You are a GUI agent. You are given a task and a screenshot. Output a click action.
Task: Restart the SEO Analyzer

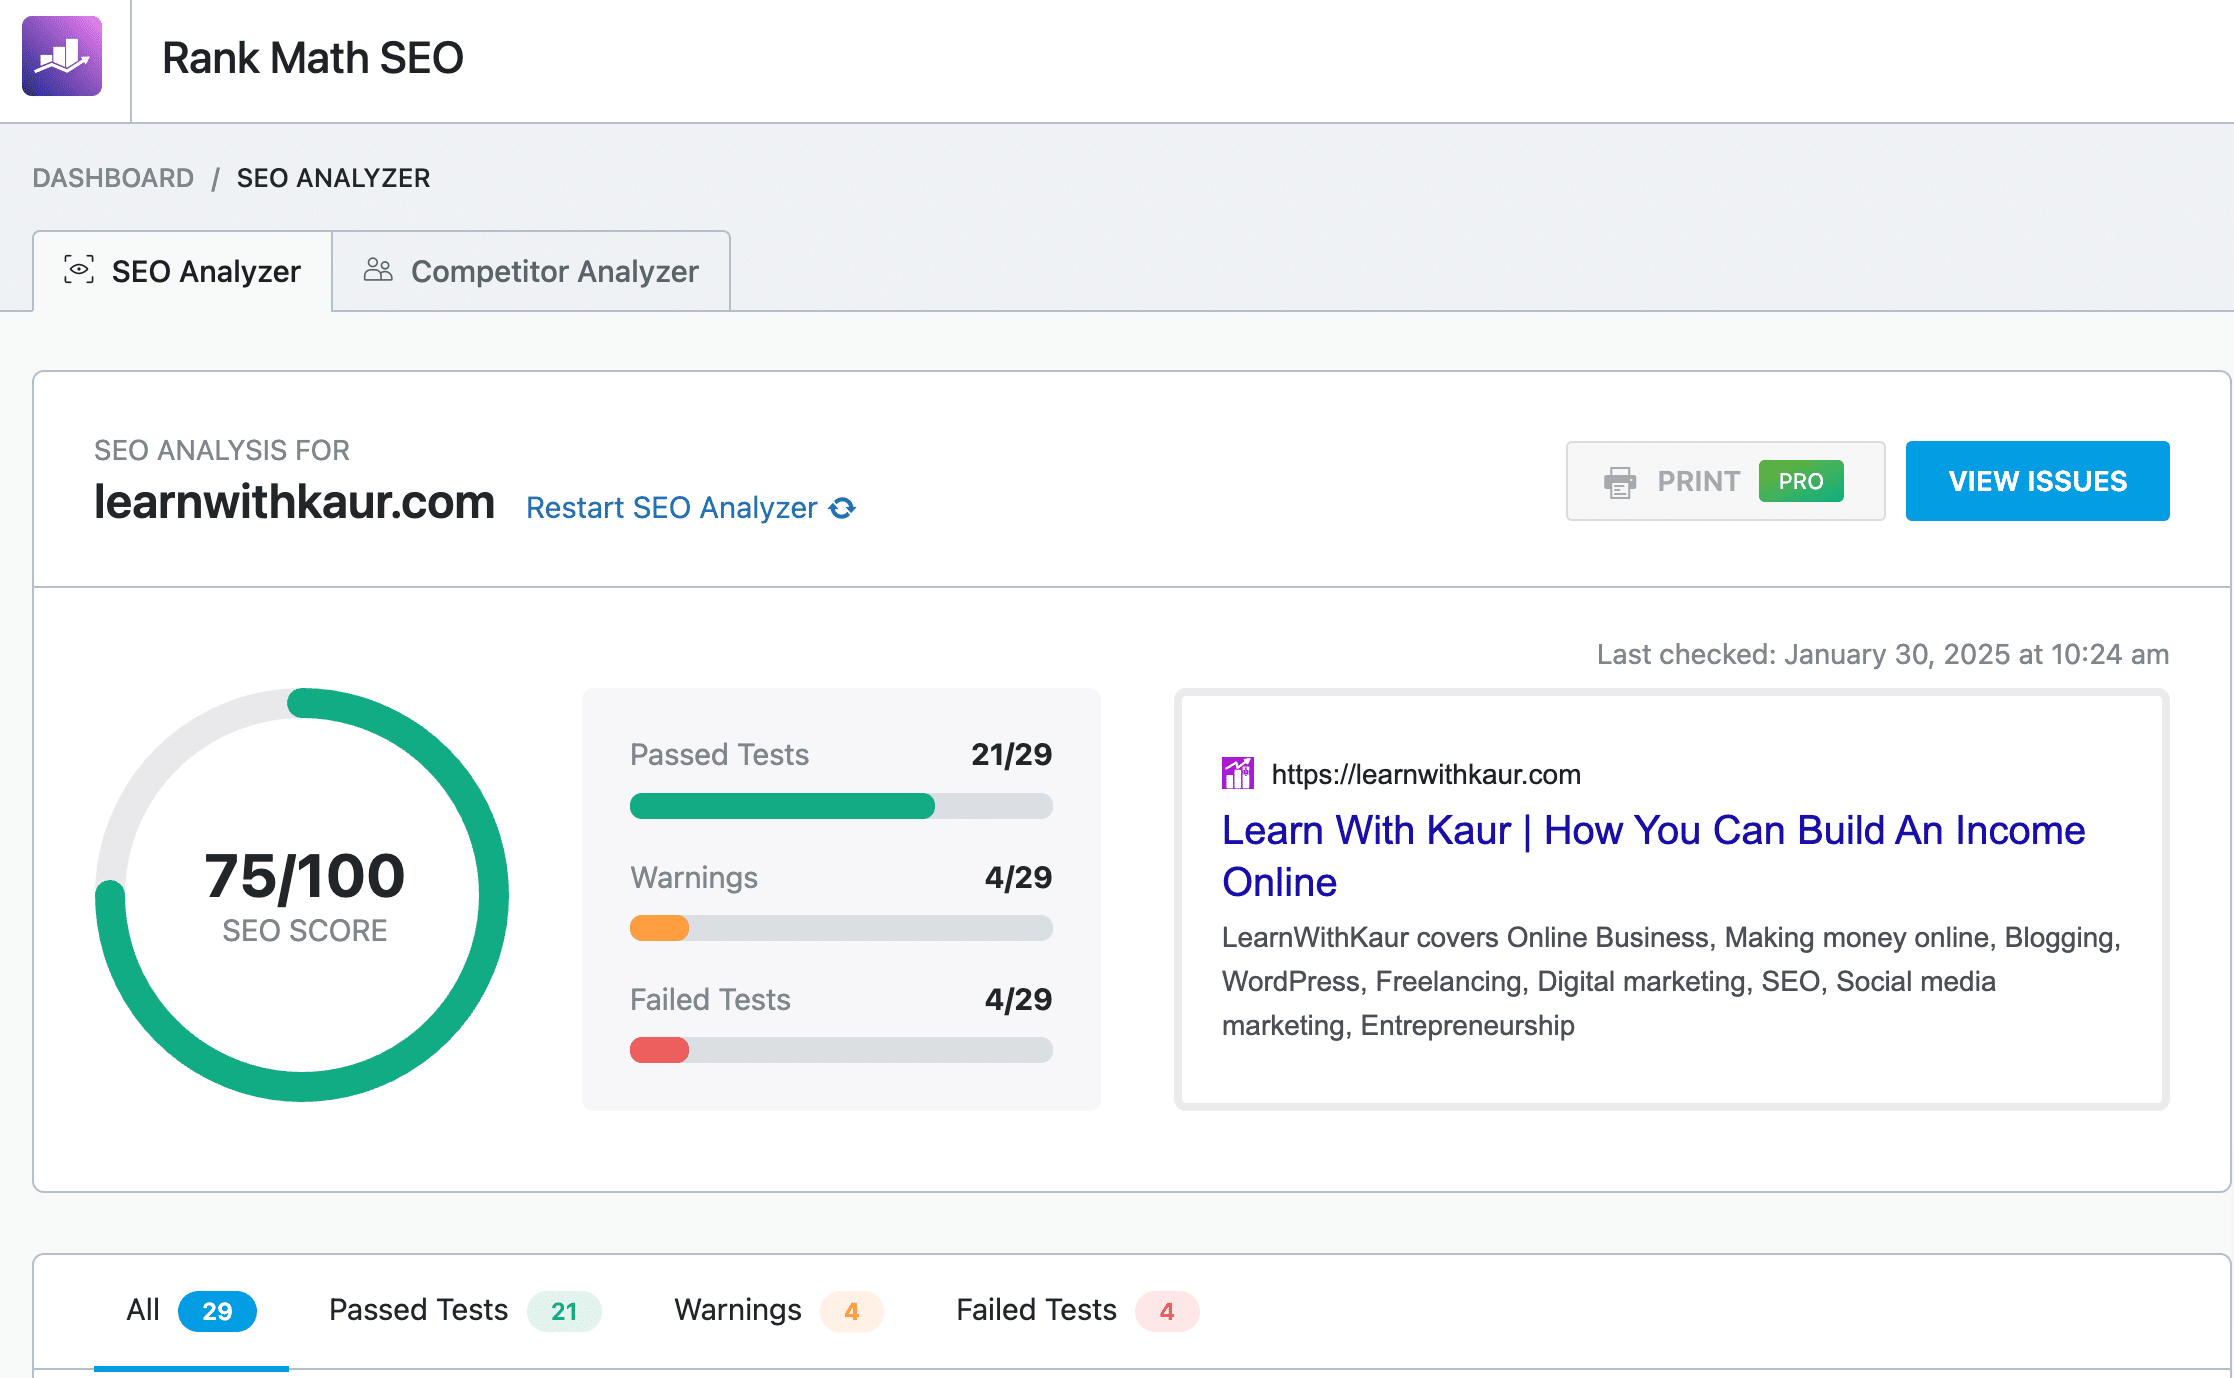669,508
